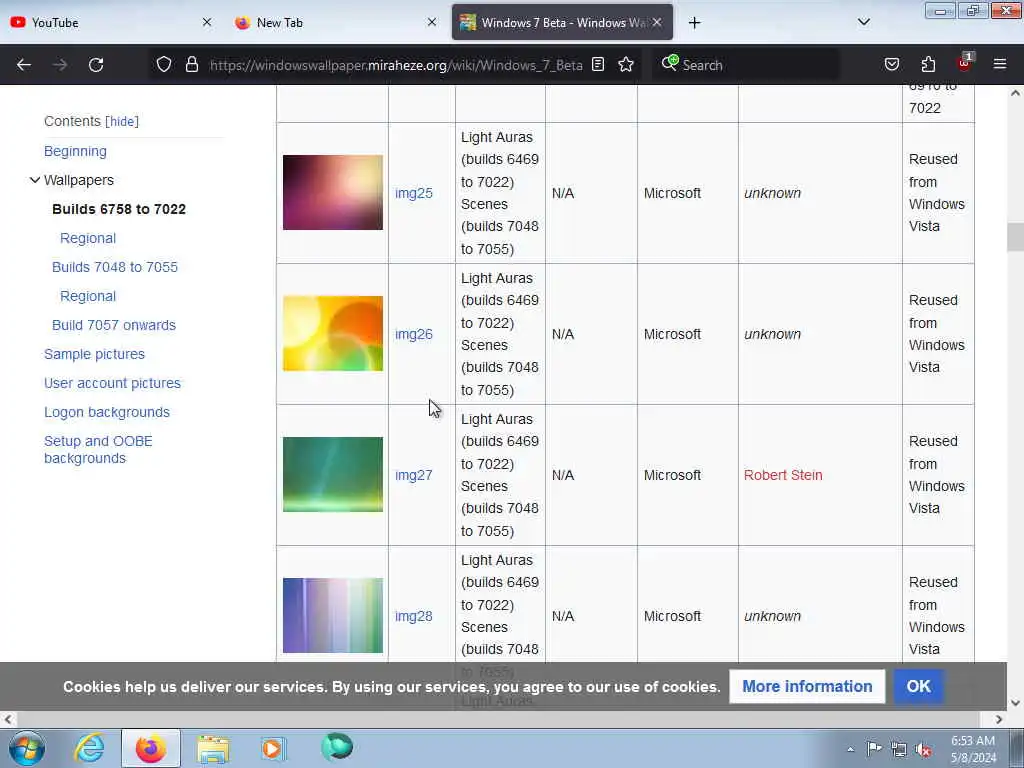Click the vertical scrollbar thumb
Image resolution: width=1024 pixels, height=768 pixels.
click(1015, 237)
